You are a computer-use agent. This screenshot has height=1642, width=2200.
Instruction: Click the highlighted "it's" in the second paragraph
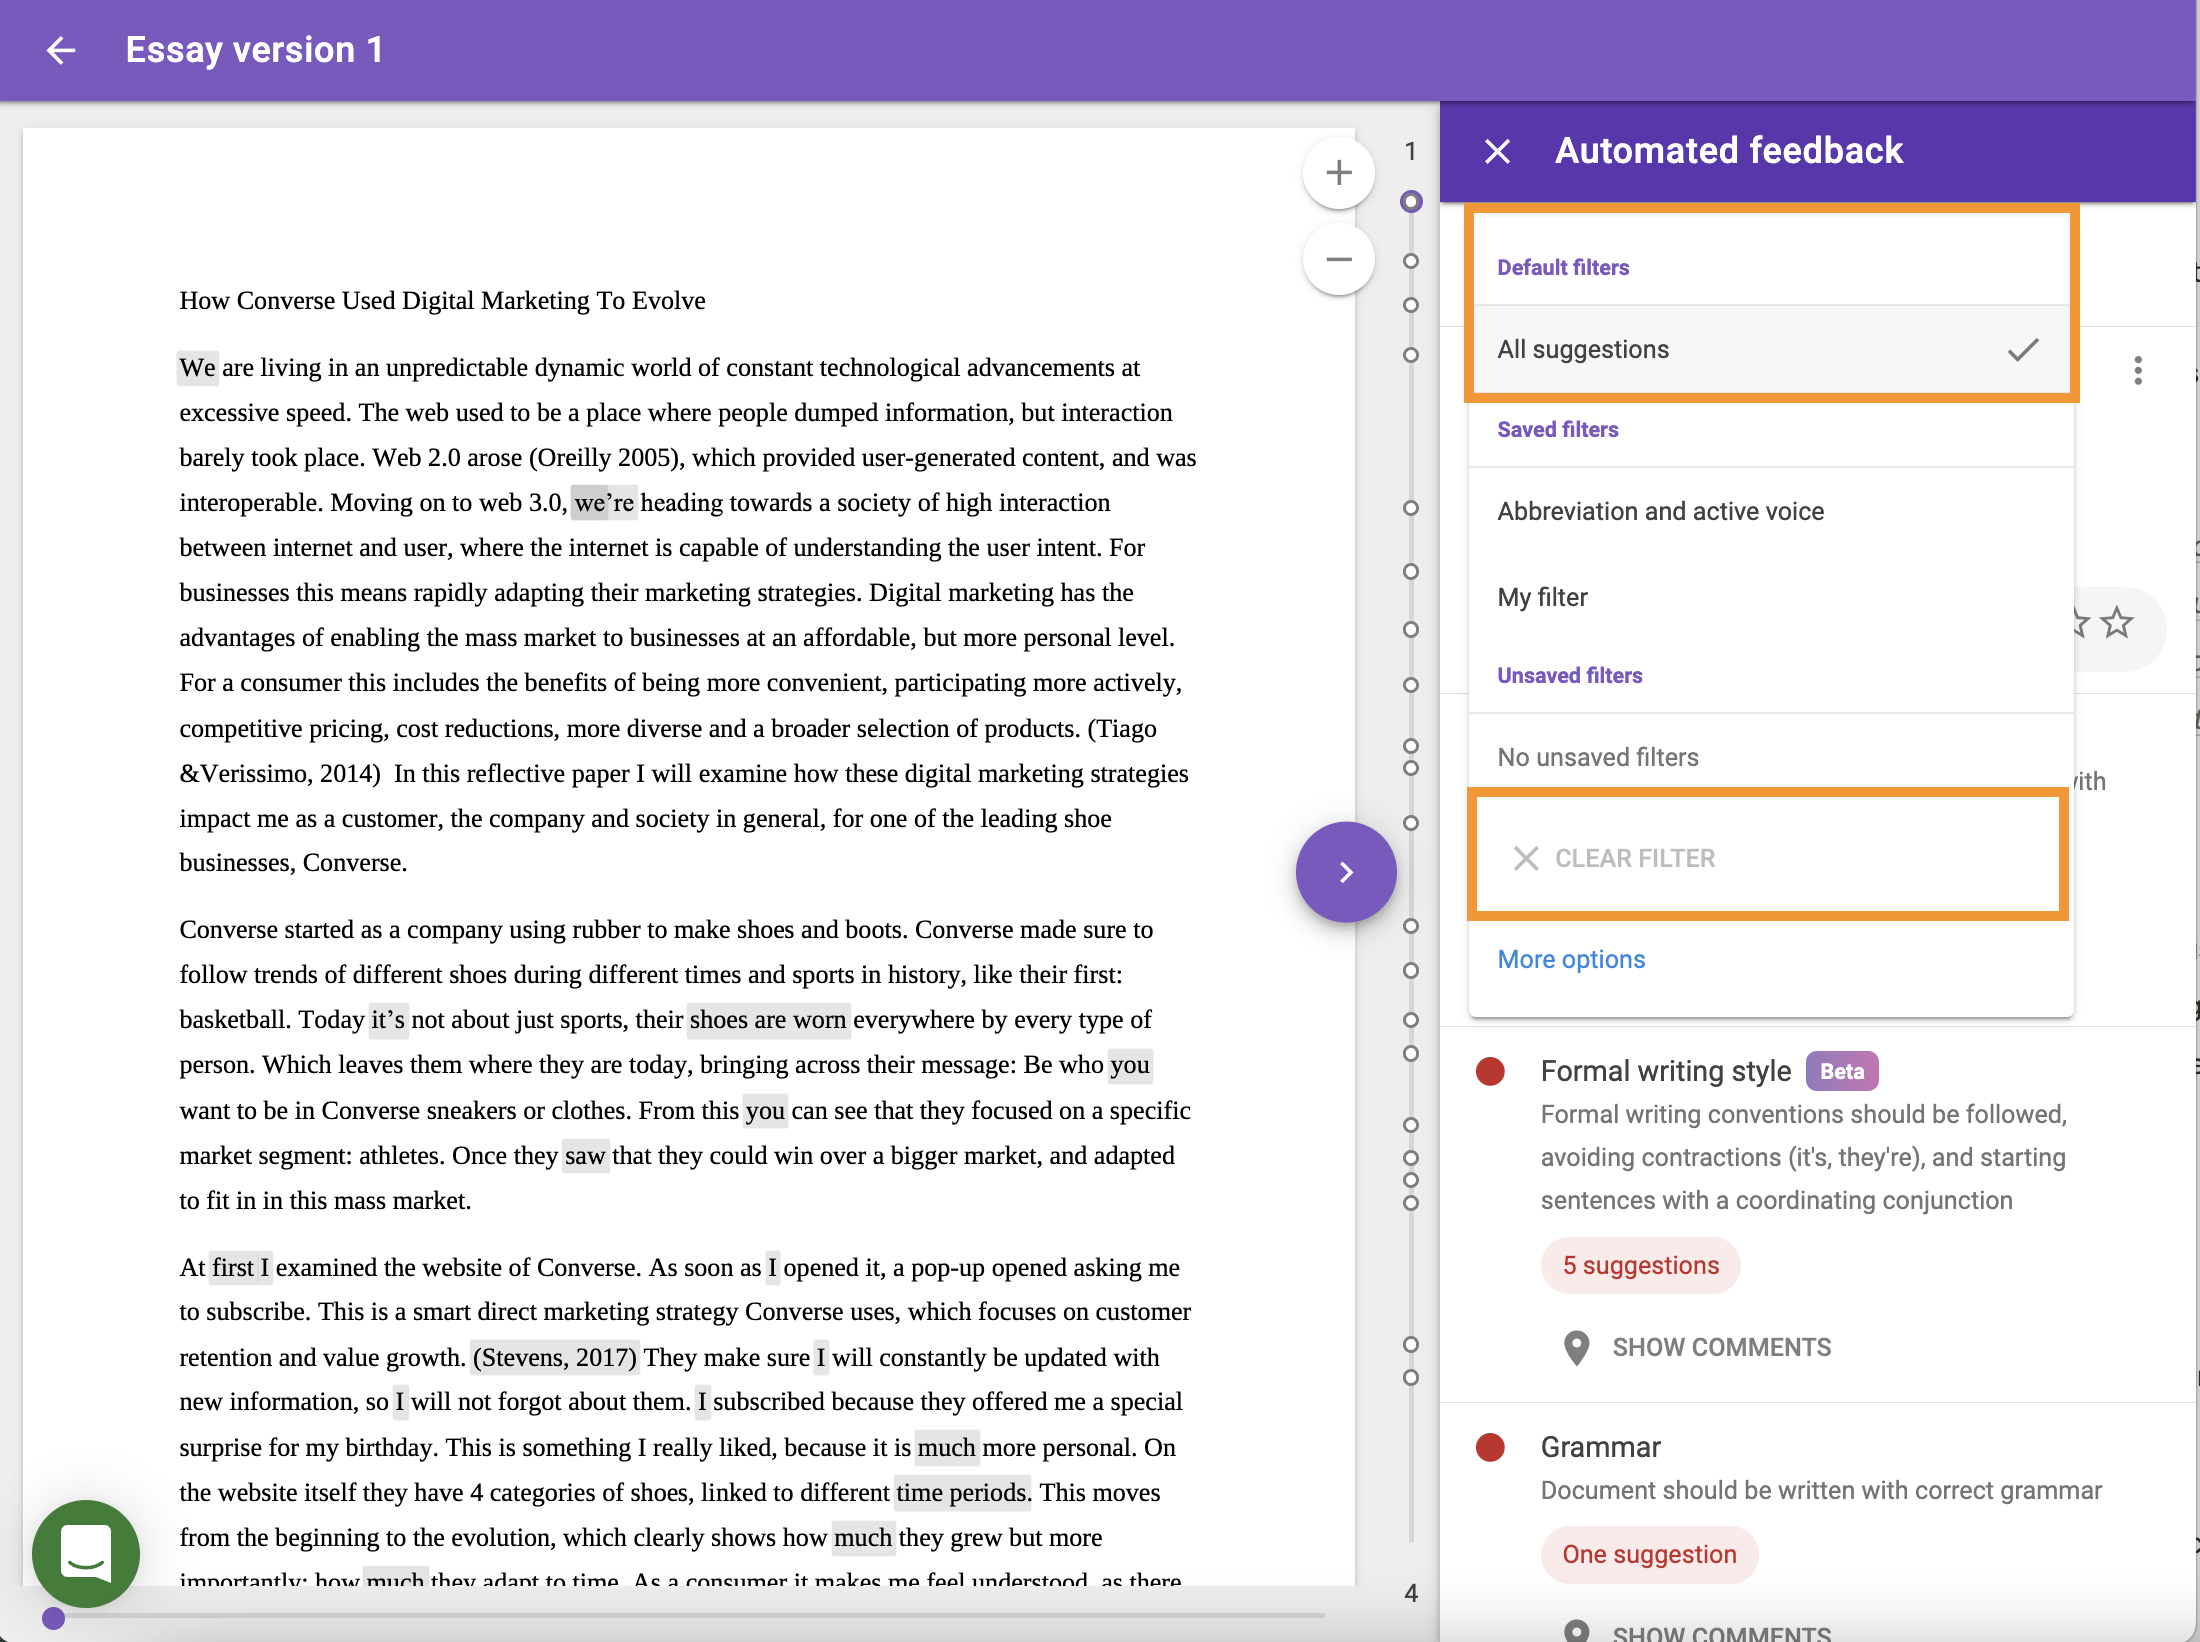(388, 1019)
